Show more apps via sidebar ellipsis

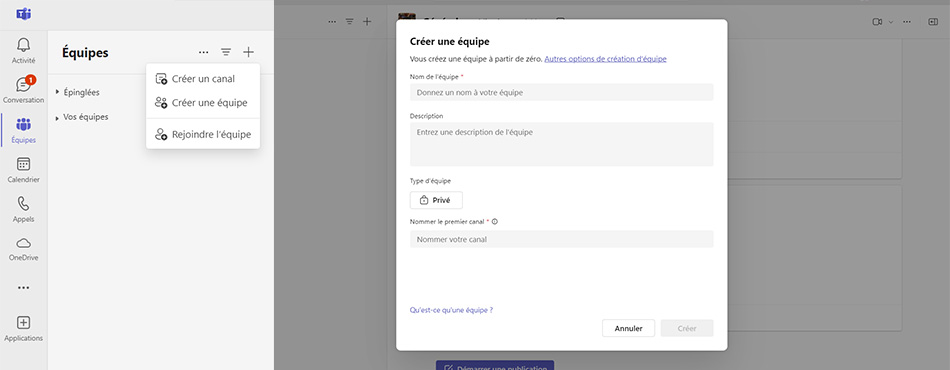pyautogui.click(x=24, y=288)
